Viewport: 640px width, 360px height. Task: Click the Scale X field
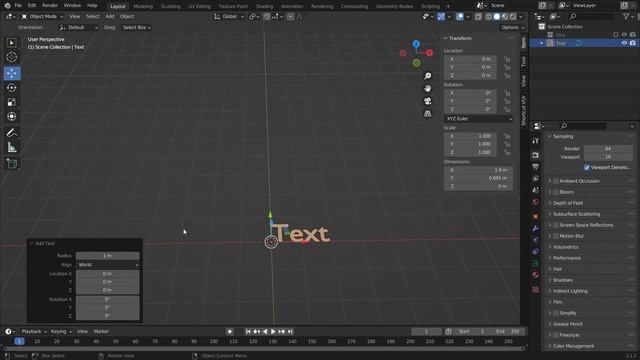pos(470,136)
